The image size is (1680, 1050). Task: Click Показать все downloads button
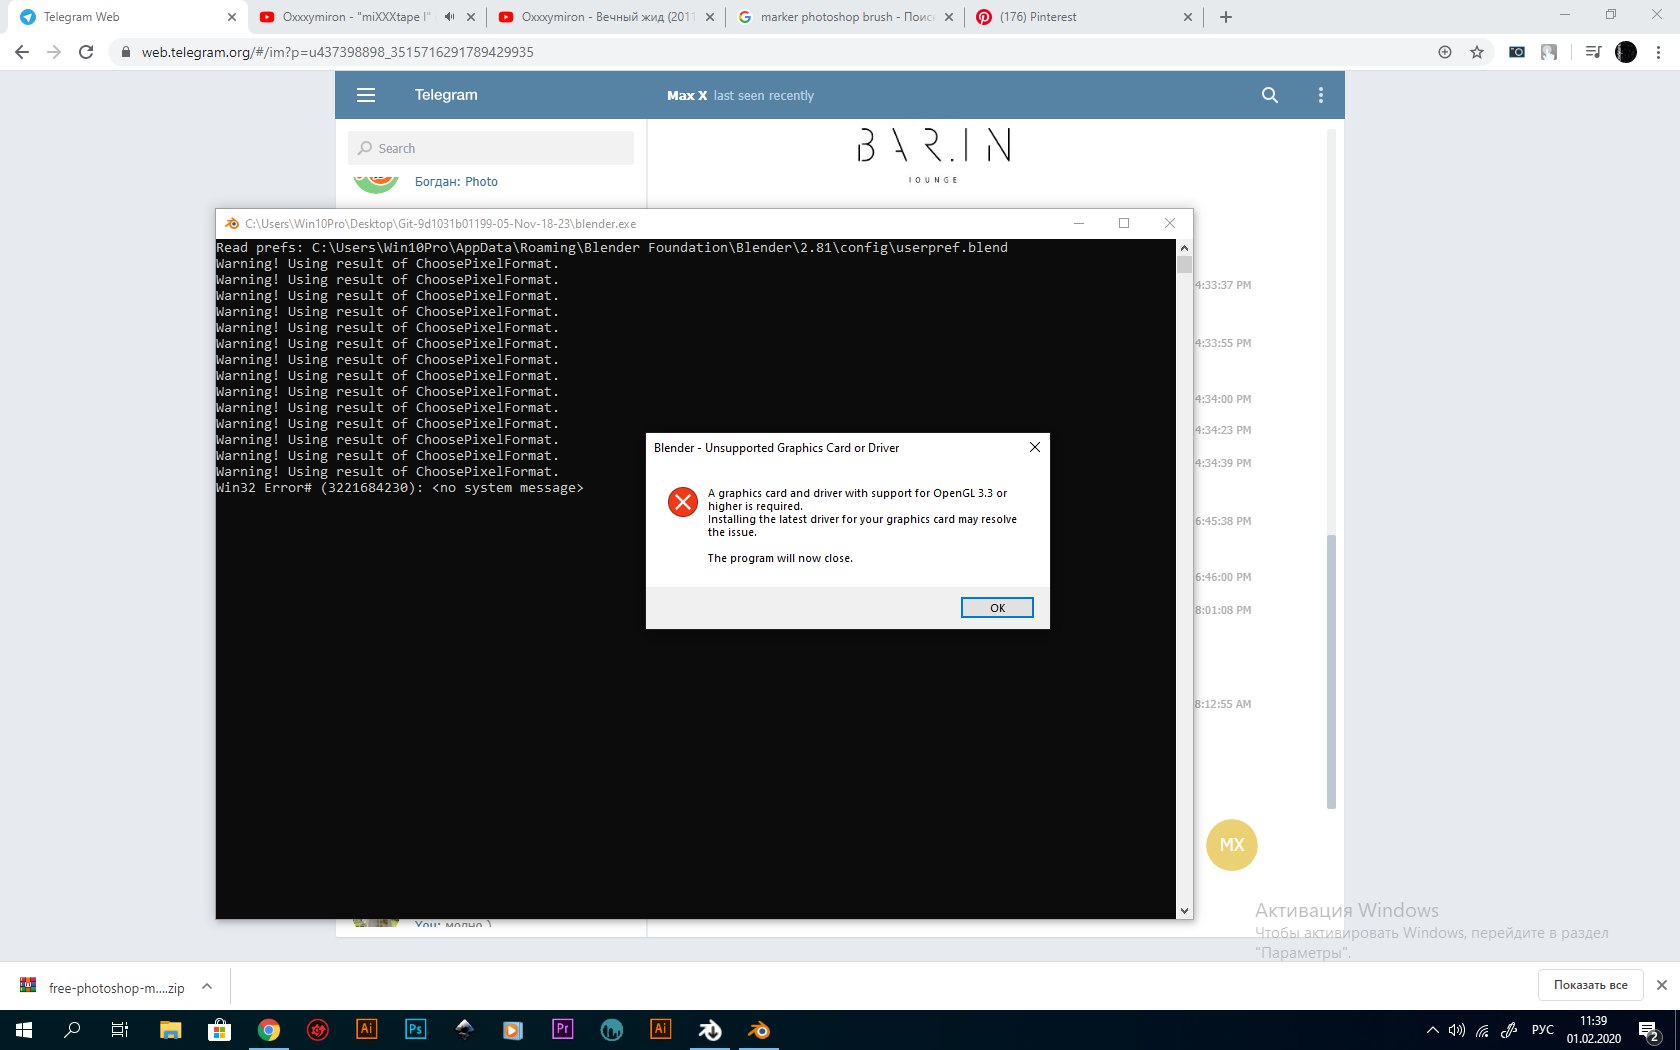[x=1590, y=985]
